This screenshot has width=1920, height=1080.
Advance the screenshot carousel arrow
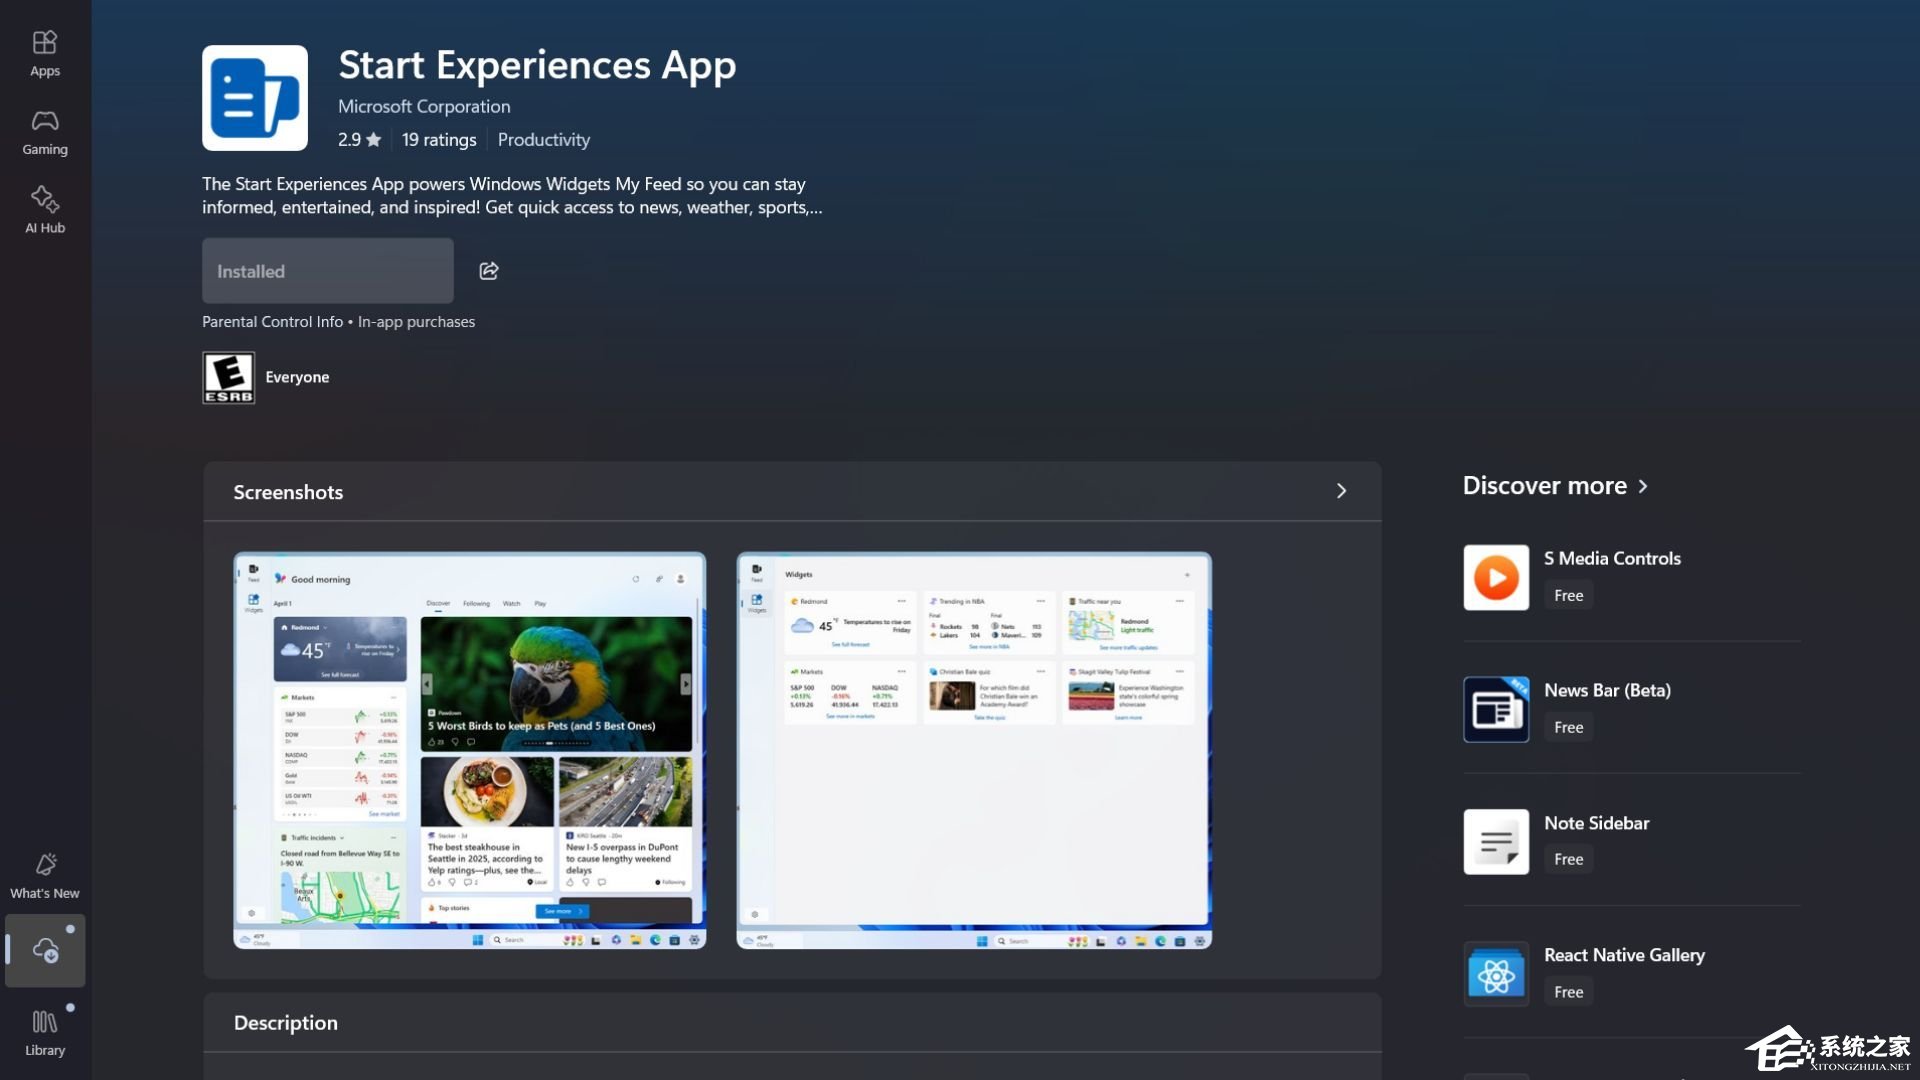686,683
